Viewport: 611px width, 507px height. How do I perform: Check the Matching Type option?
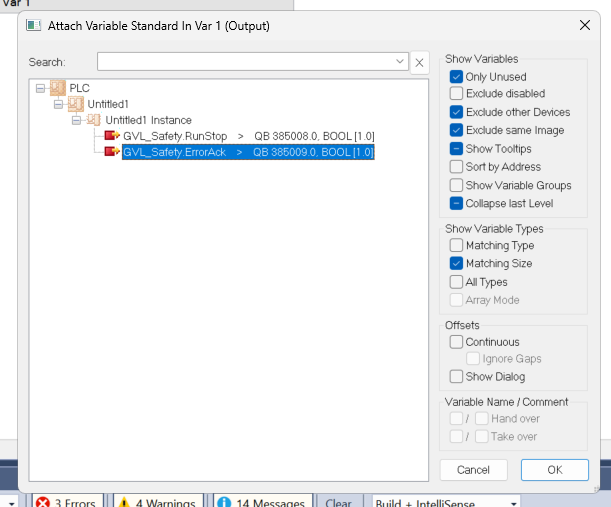[456, 246]
